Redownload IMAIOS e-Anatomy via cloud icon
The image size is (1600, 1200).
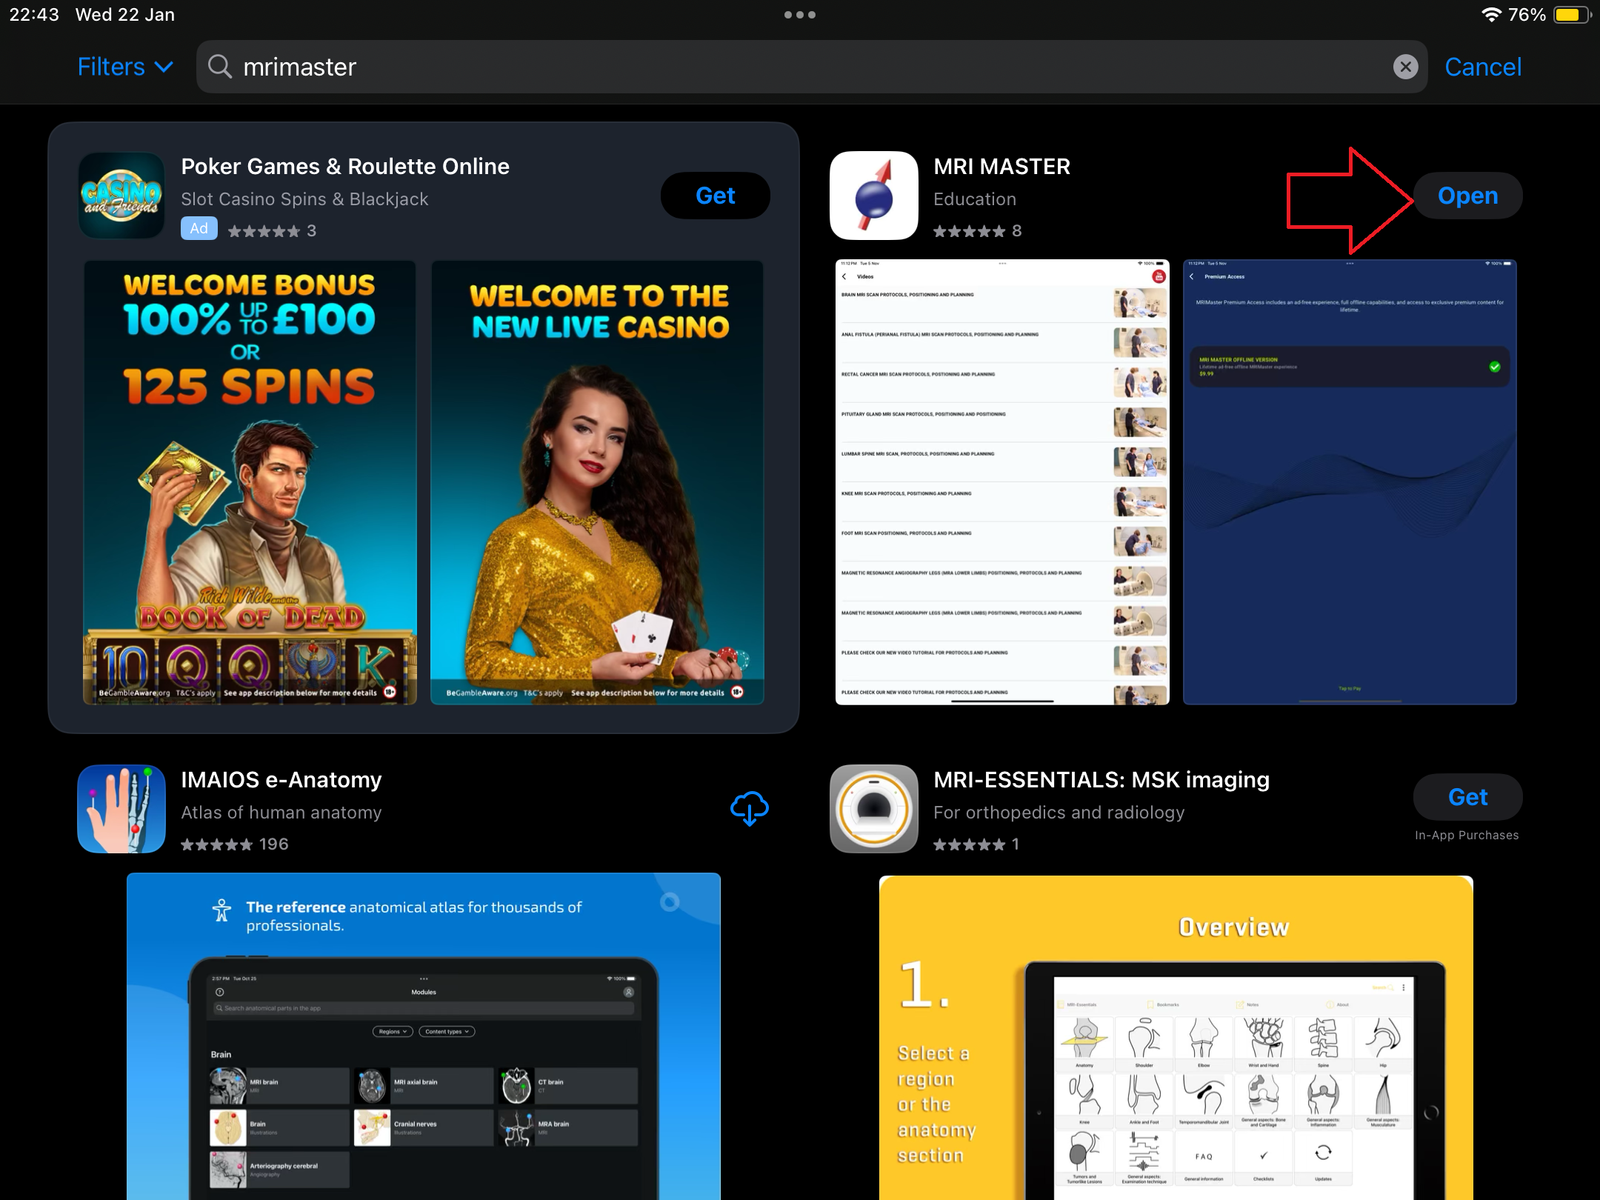pos(749,808)
